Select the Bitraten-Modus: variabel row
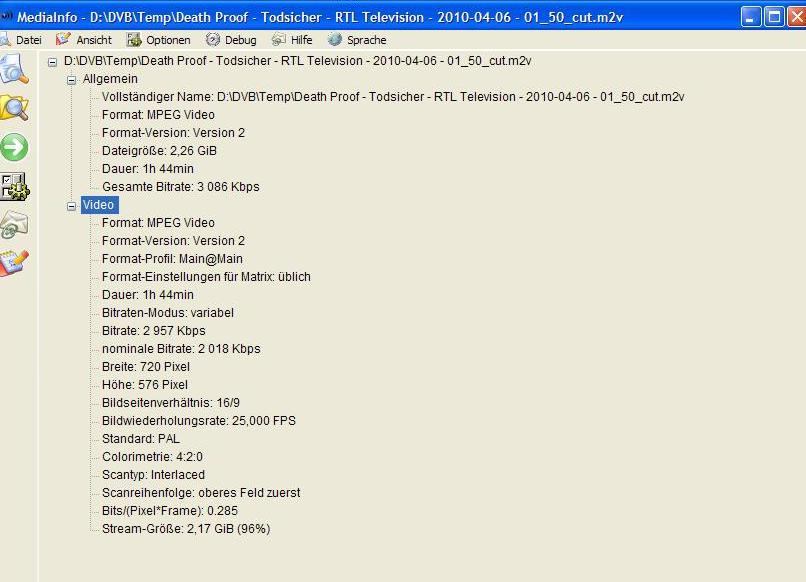The image size is (806, 582). click(x=168, y=313)
